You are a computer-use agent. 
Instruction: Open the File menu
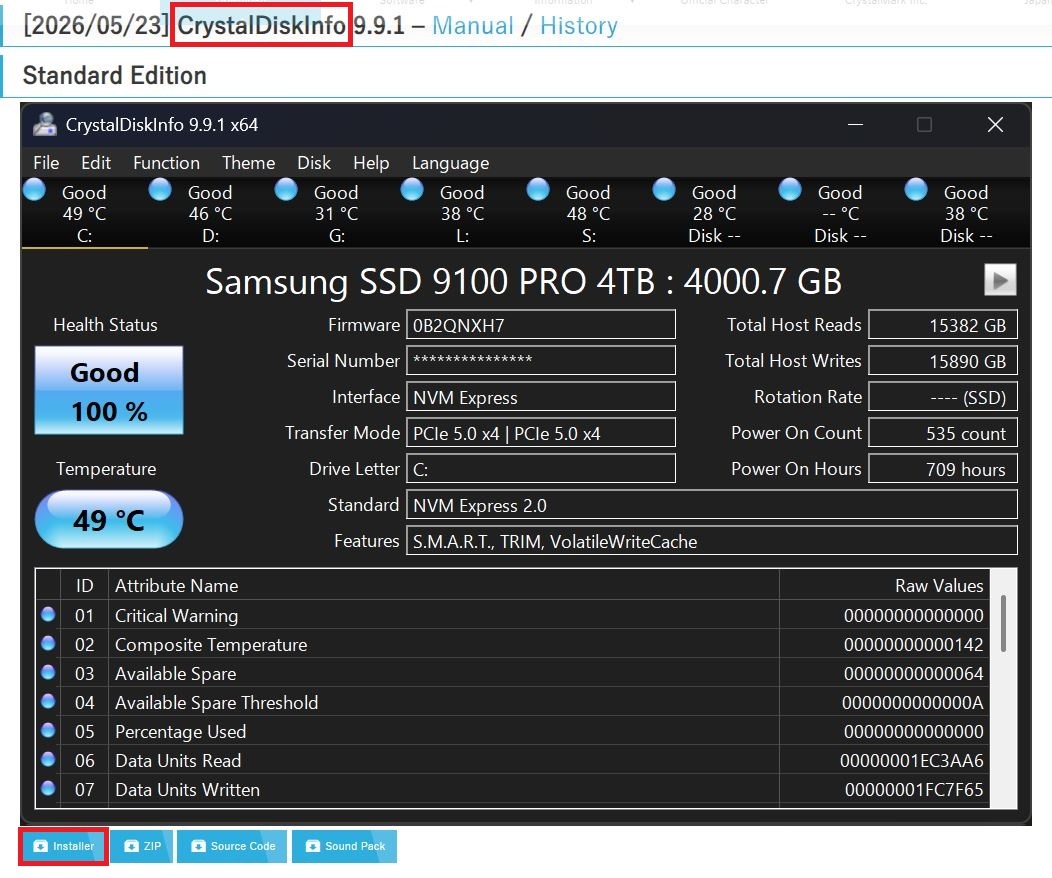(x=46, y=163)
